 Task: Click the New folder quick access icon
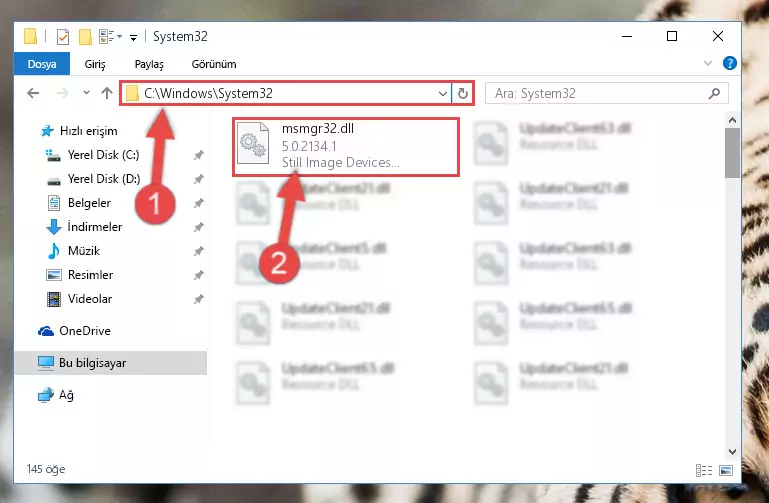pos(85,37)
